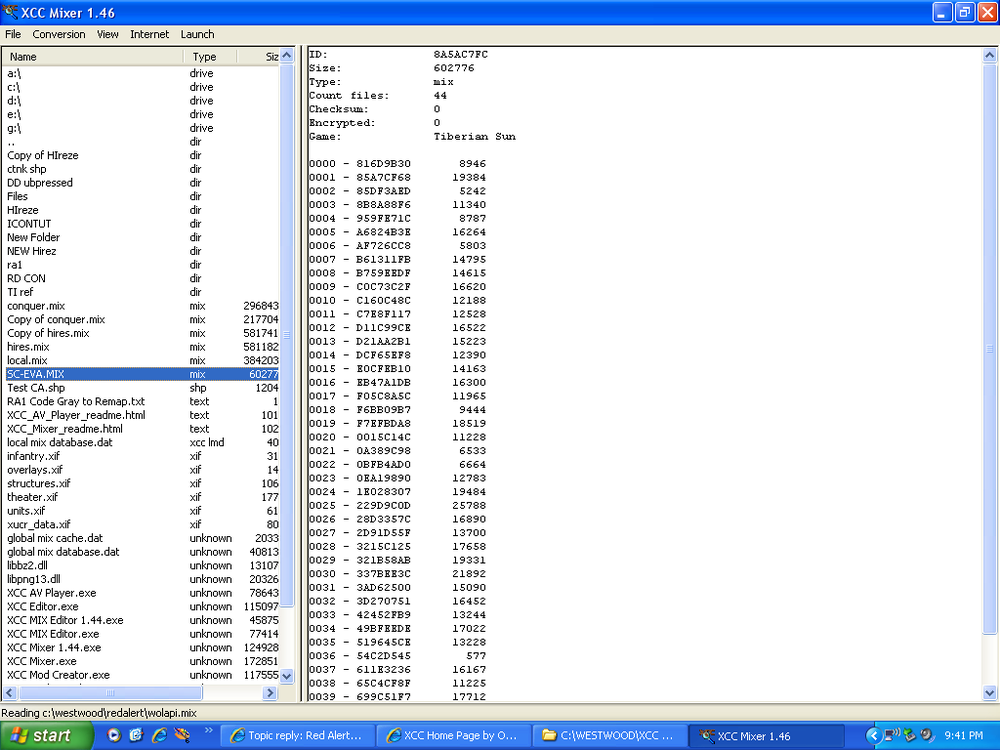Open the Launch menu
The height and width of the screenshot is (750, 1000).
coord(197,34)
